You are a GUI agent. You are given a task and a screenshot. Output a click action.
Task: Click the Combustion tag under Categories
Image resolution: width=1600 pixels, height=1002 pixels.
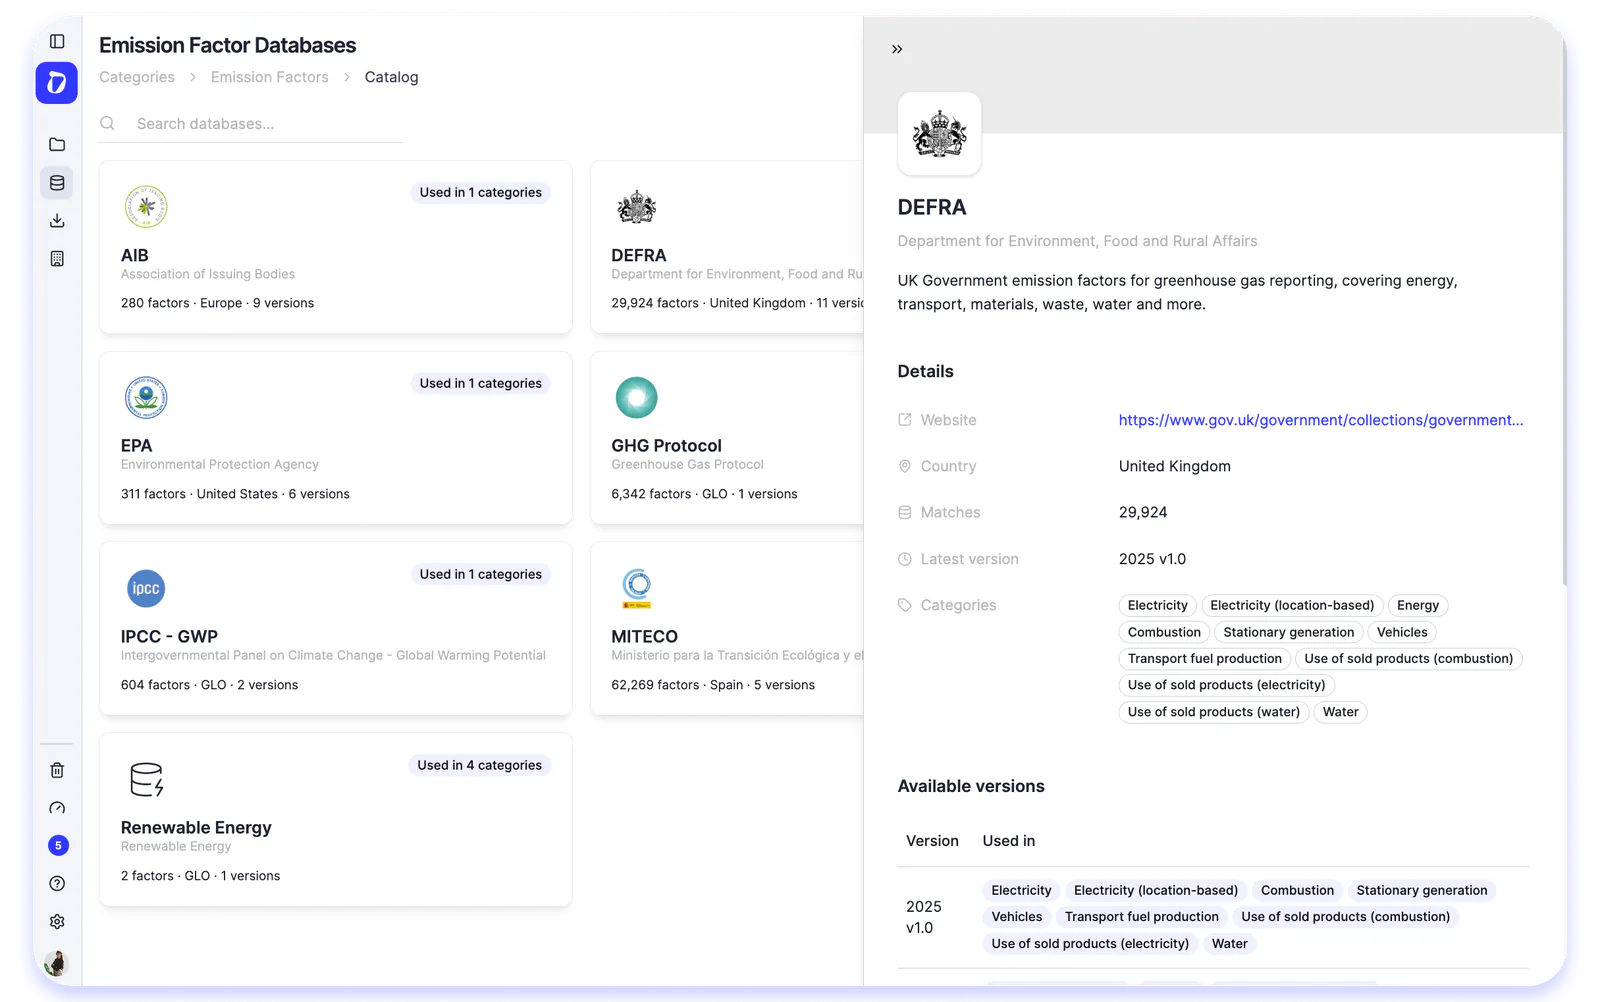[1164, 632]
